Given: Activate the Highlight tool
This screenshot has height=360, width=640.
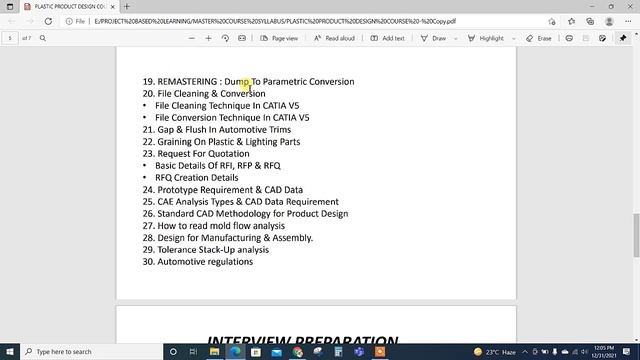Looking at the screenshot, I should 486,38.
